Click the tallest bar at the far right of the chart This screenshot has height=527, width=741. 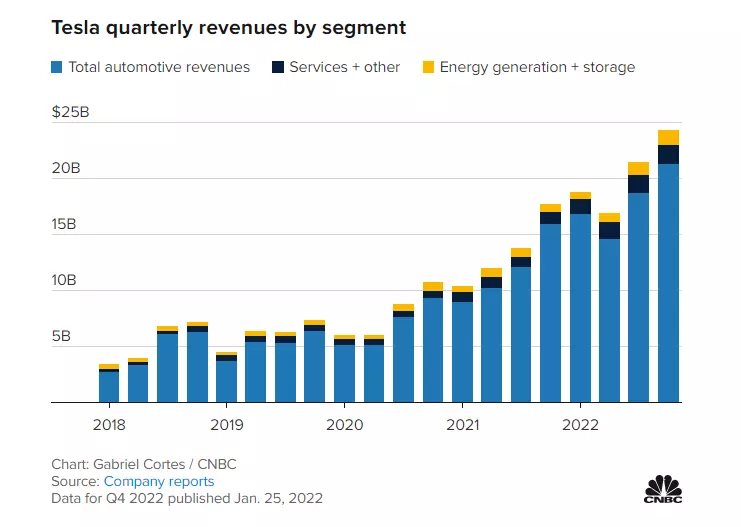pyautogui.click(x=668, y=266)
